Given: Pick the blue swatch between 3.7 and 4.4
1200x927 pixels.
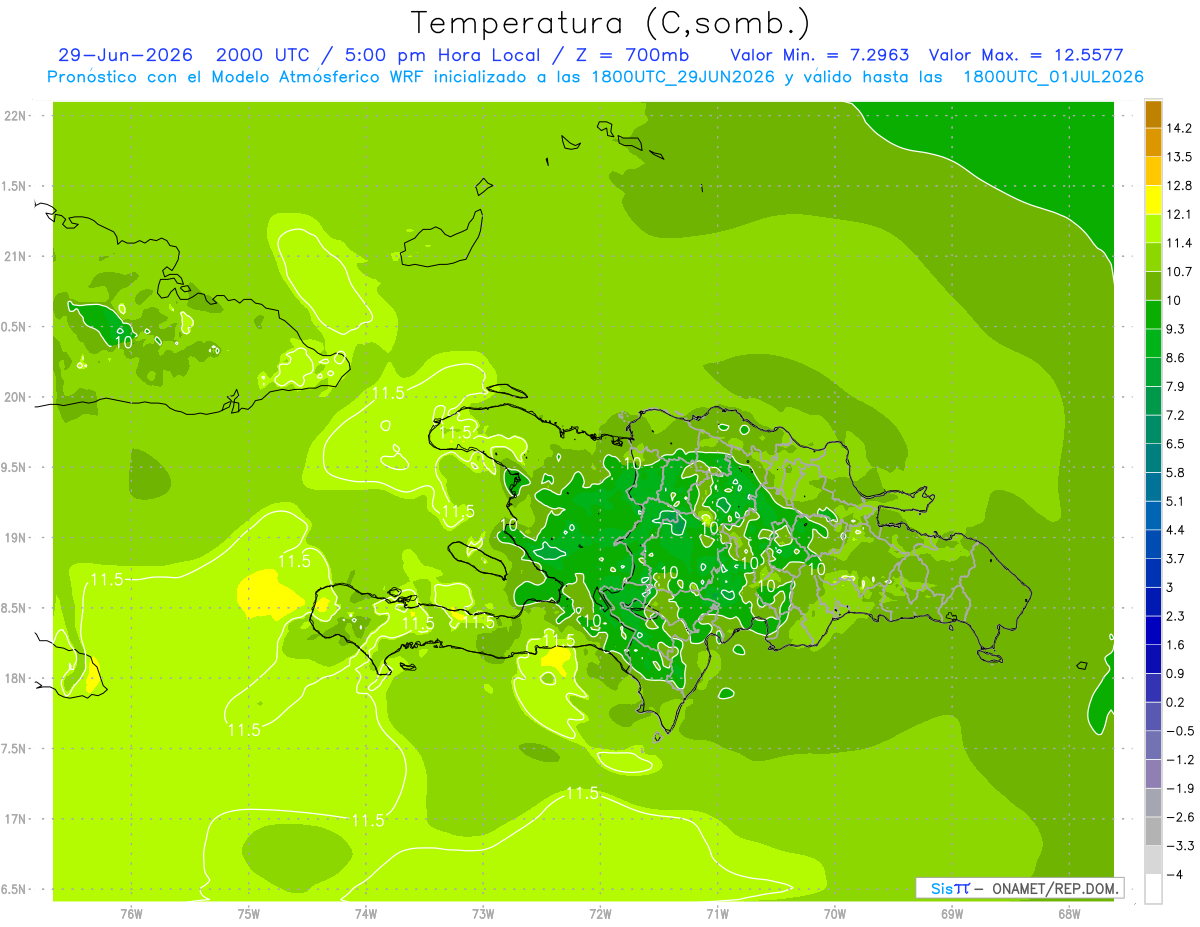Looking at the screenshot, I should [1153, 544].
